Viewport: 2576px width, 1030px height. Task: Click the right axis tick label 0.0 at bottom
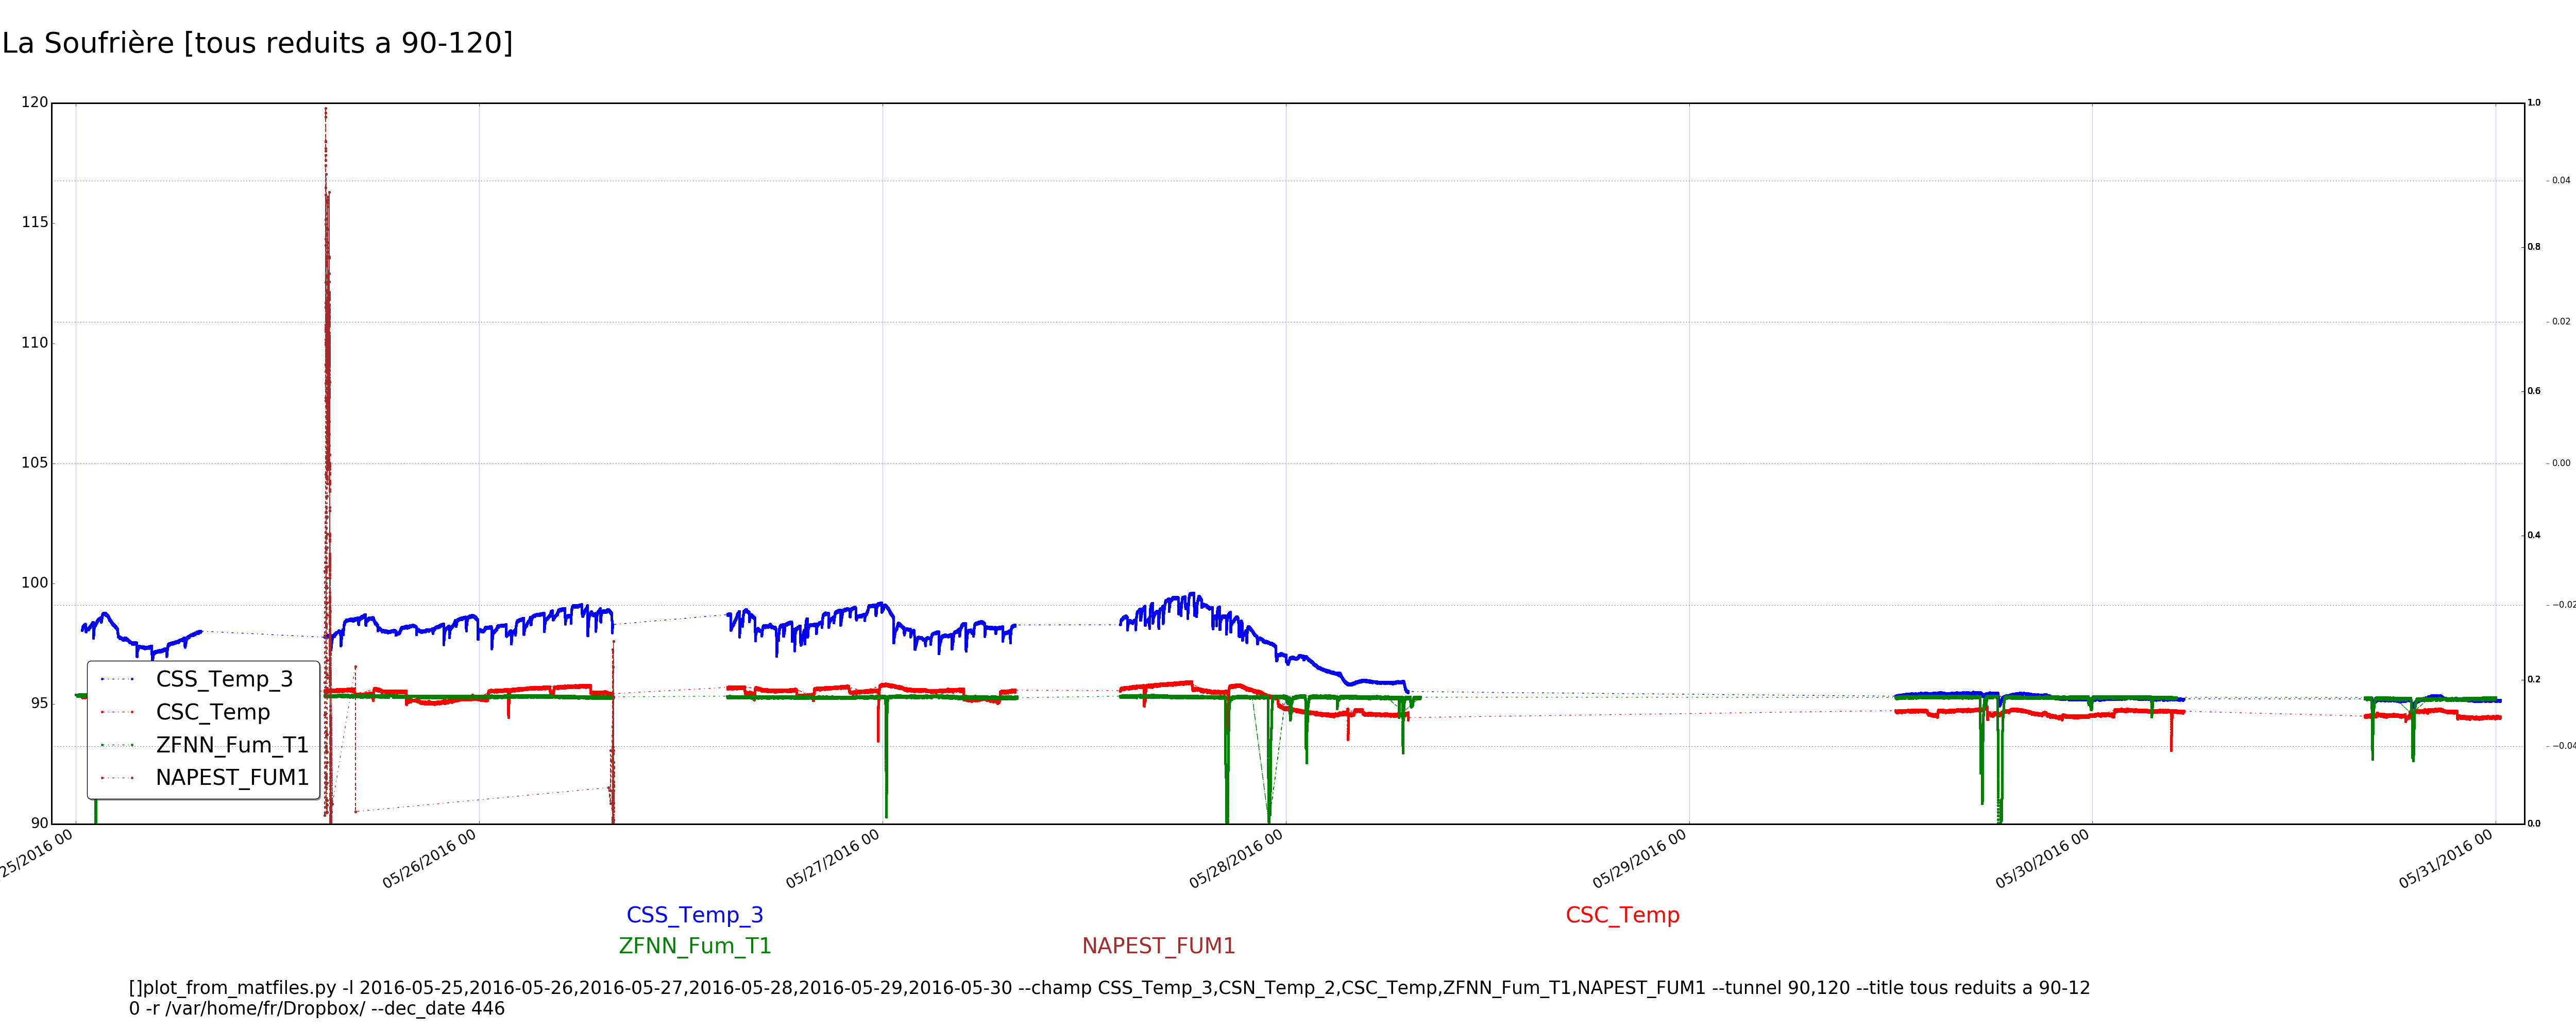tap(2534, 824)
